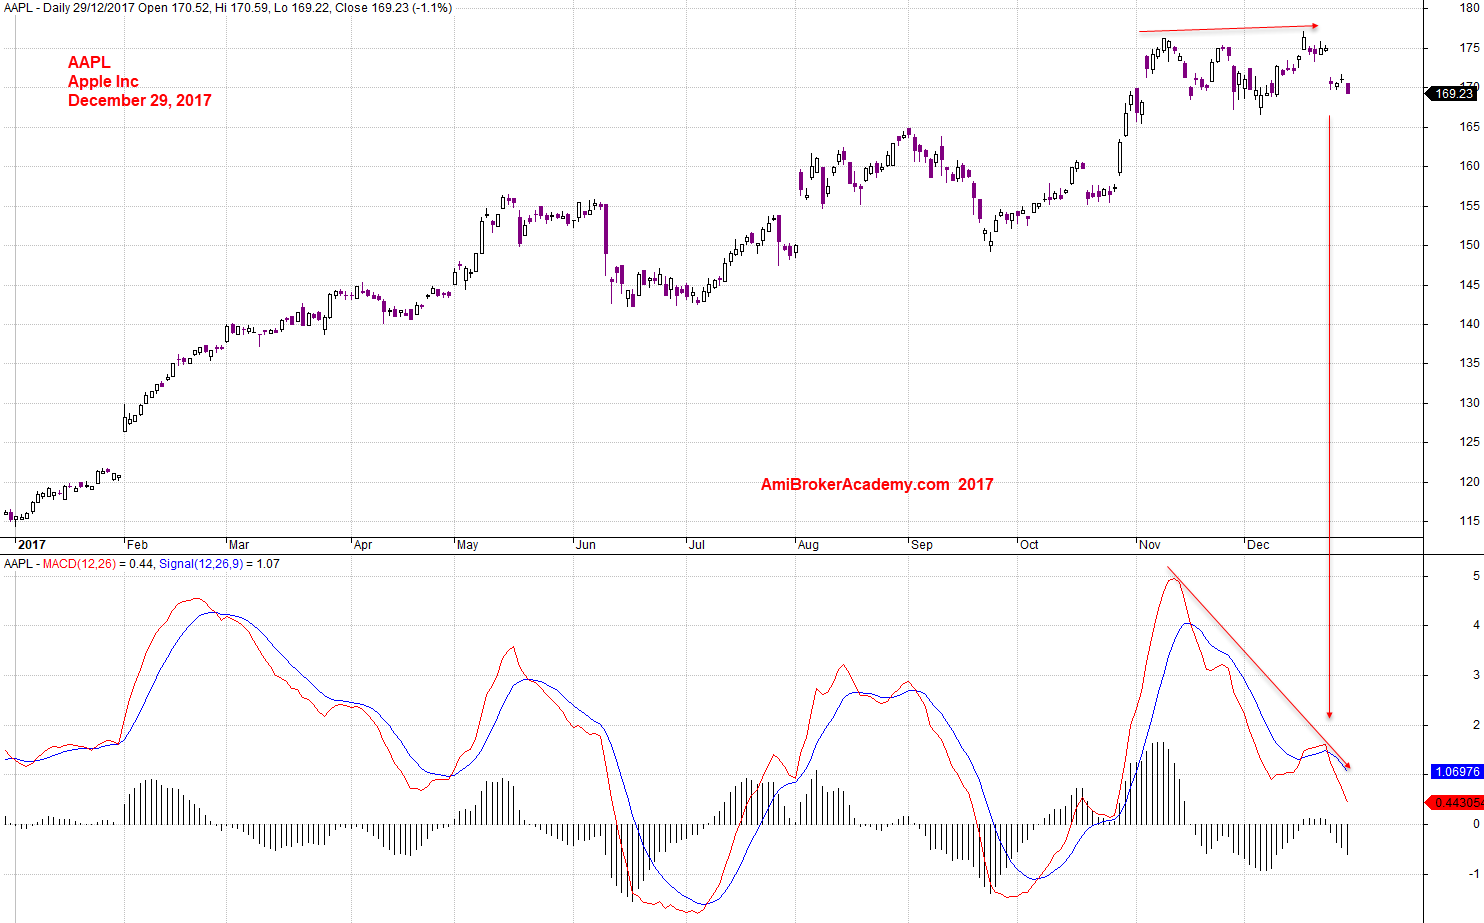Select the May month label
Screen dimensions: 1484x923
click(467, 545)
